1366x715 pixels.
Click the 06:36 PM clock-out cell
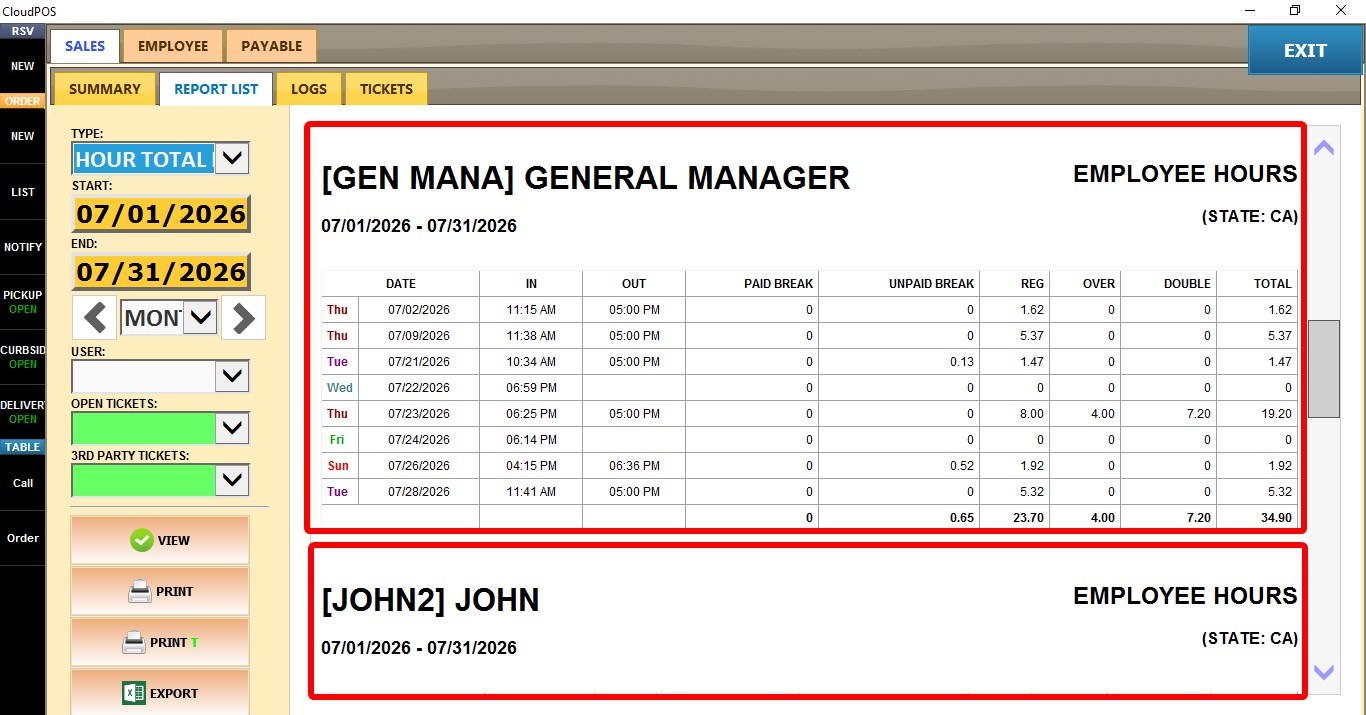pos(634,466)
